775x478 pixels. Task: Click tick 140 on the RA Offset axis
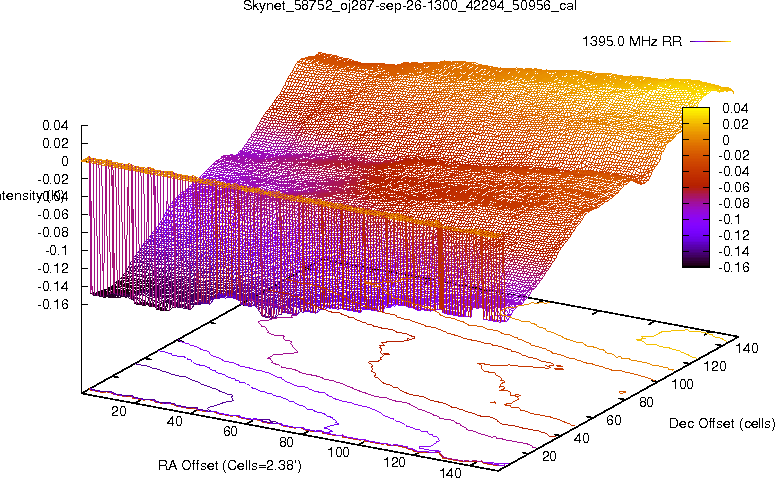(x=450, y=472)
